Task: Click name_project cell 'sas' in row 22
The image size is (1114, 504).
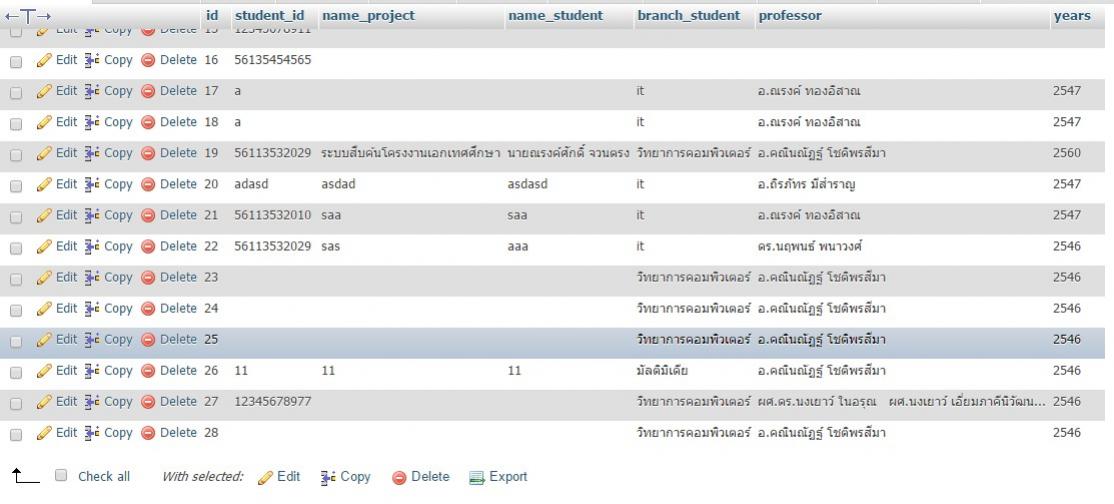Action: tap(330, 247)
